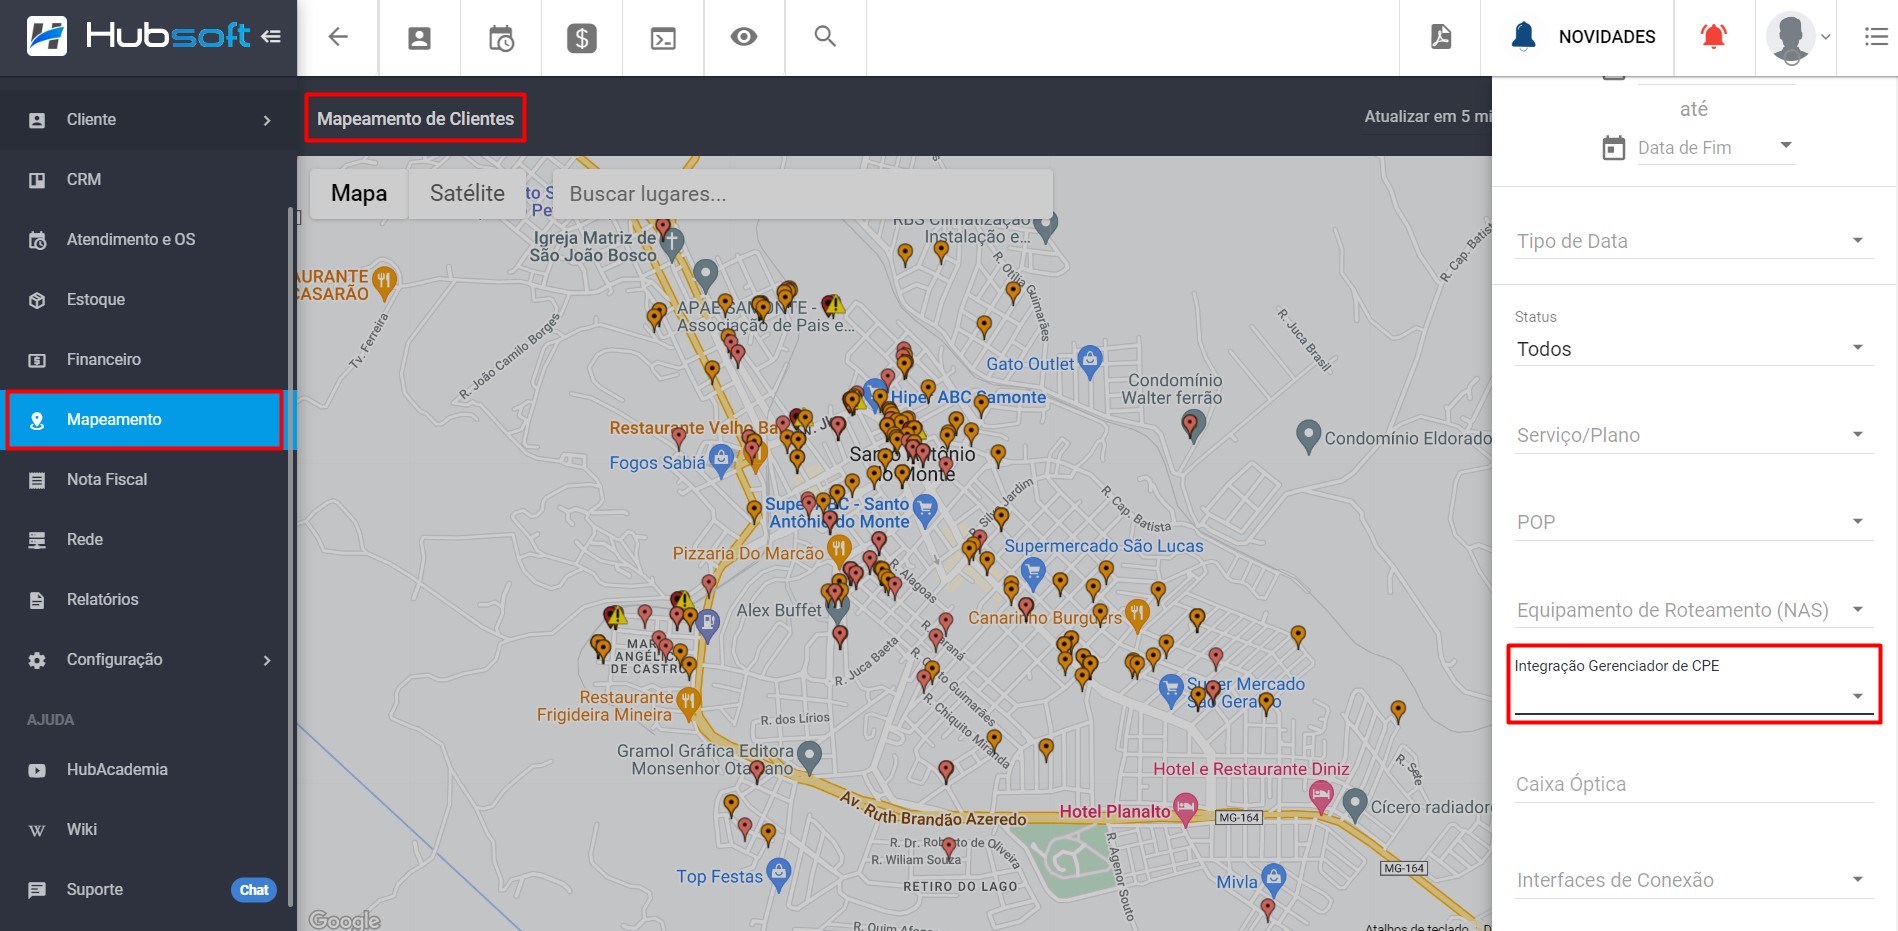Select Financeiro in the sidebar menu

click(x=104, y=359)
